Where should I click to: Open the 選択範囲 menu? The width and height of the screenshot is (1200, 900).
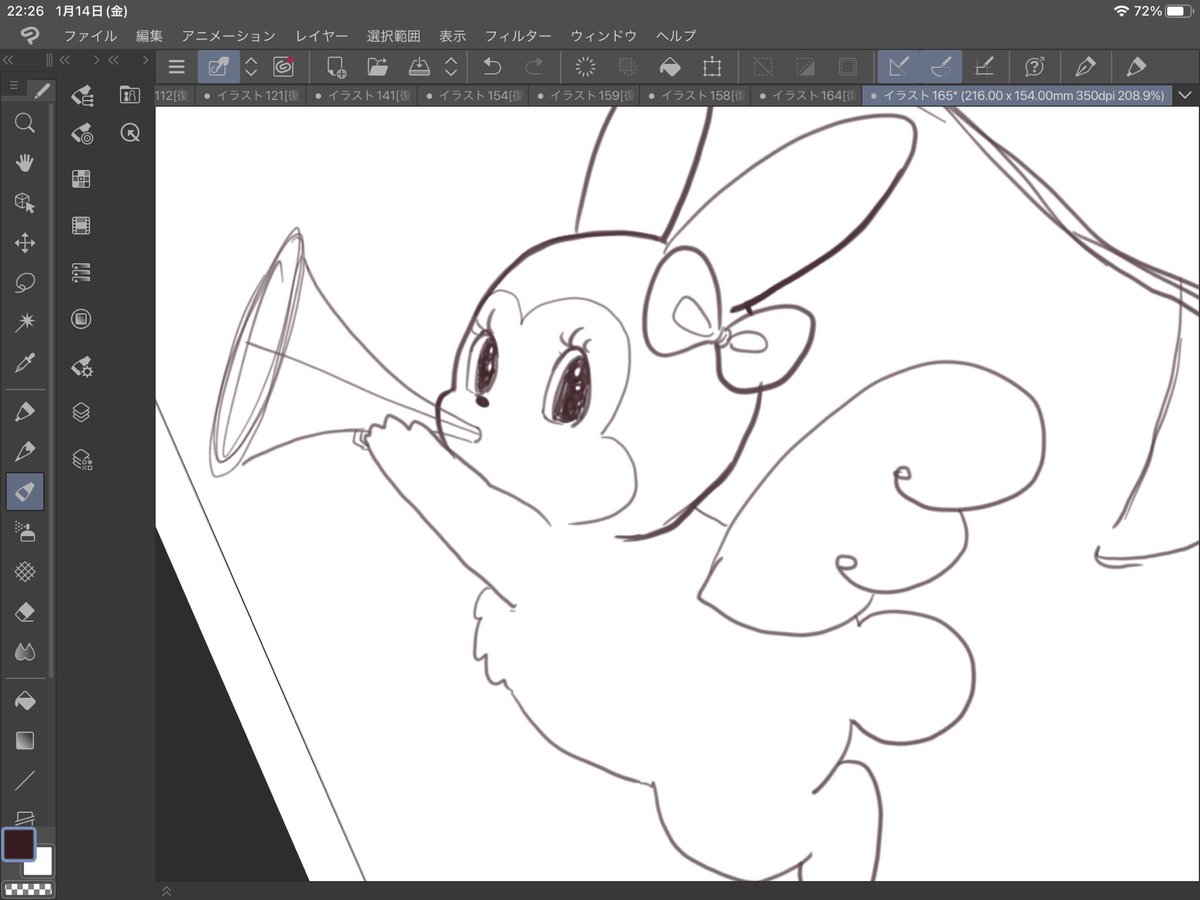click(x=393, y=36)
